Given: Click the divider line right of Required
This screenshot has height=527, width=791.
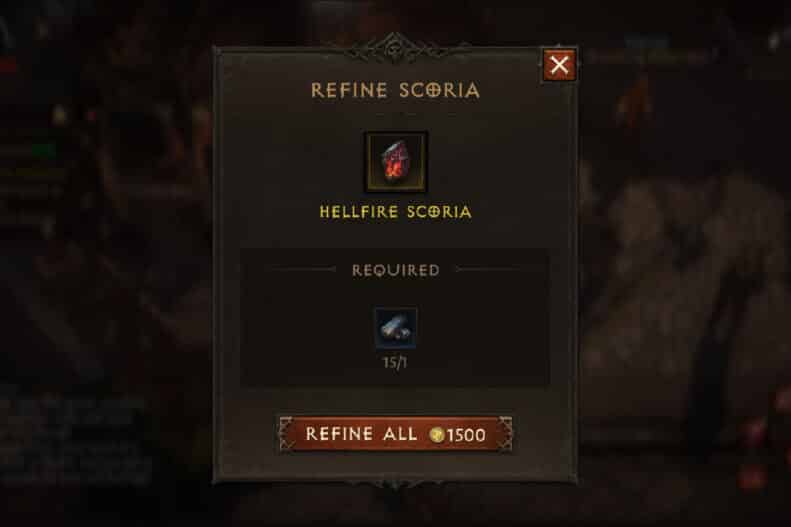Looking at the screenshot, I should (490, 270).
